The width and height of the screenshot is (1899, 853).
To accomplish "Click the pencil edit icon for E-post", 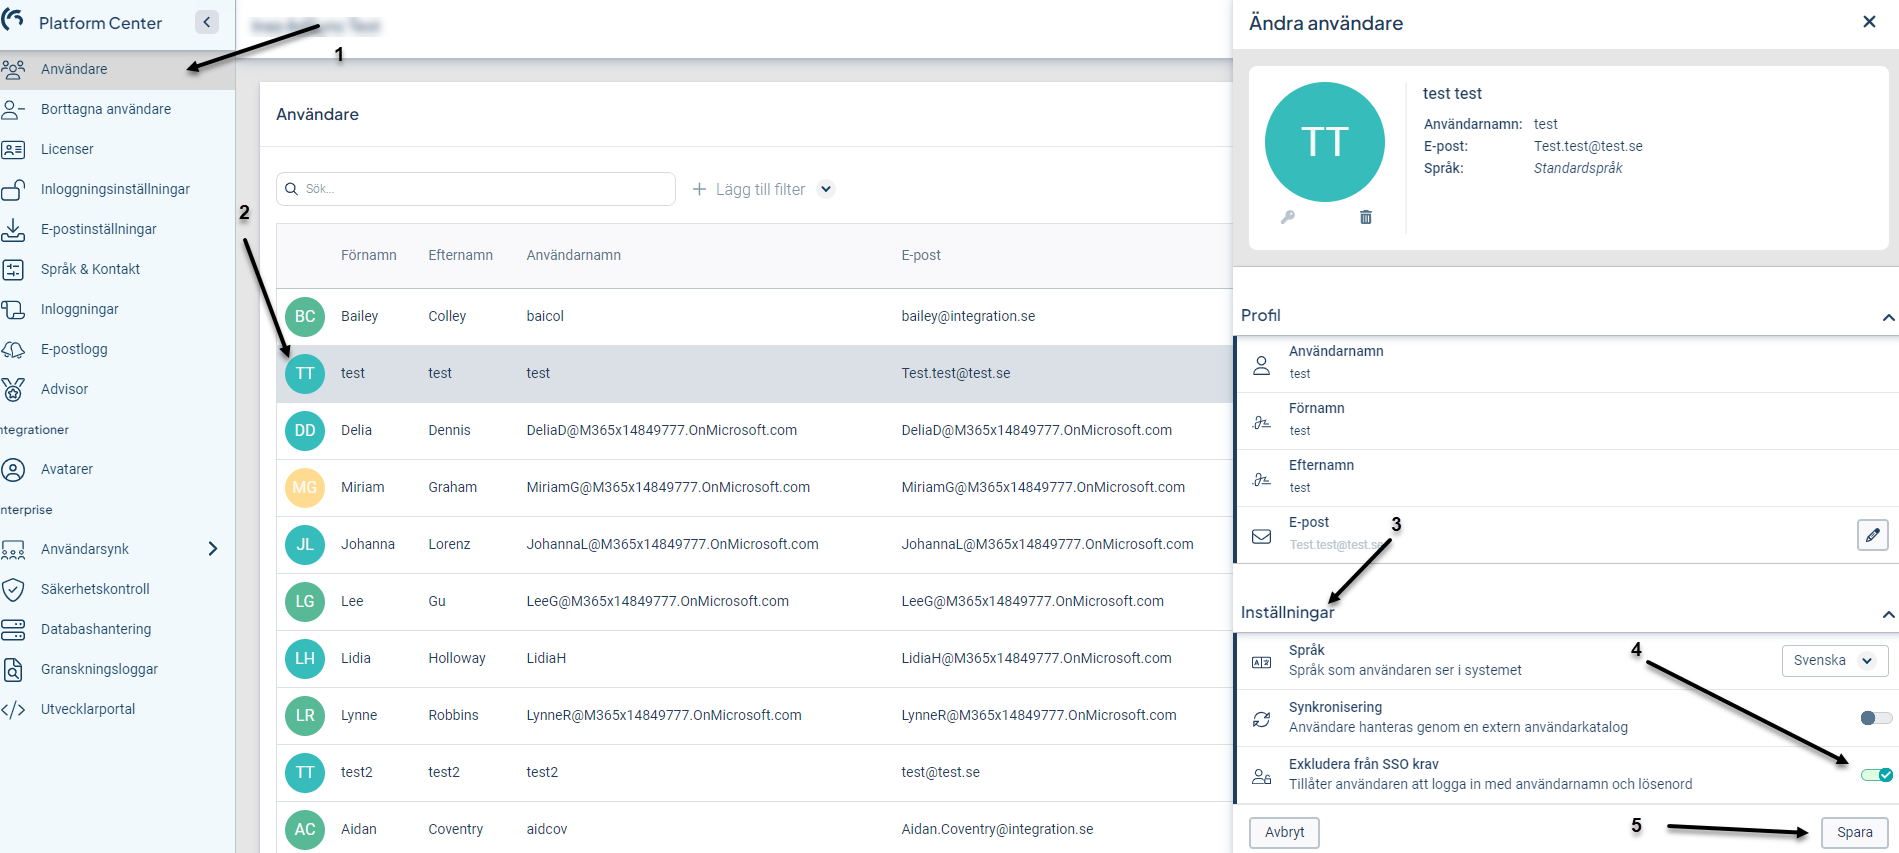I will click(1872, 535).
